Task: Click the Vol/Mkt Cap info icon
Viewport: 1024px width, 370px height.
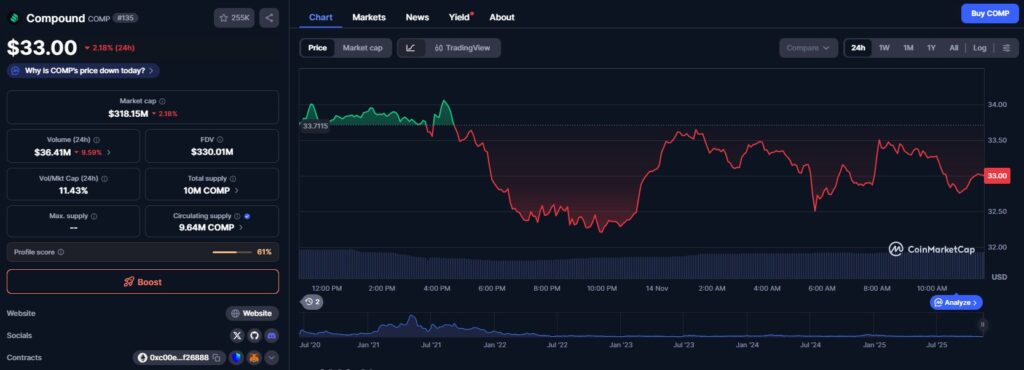Action: (x=104, y=178)
